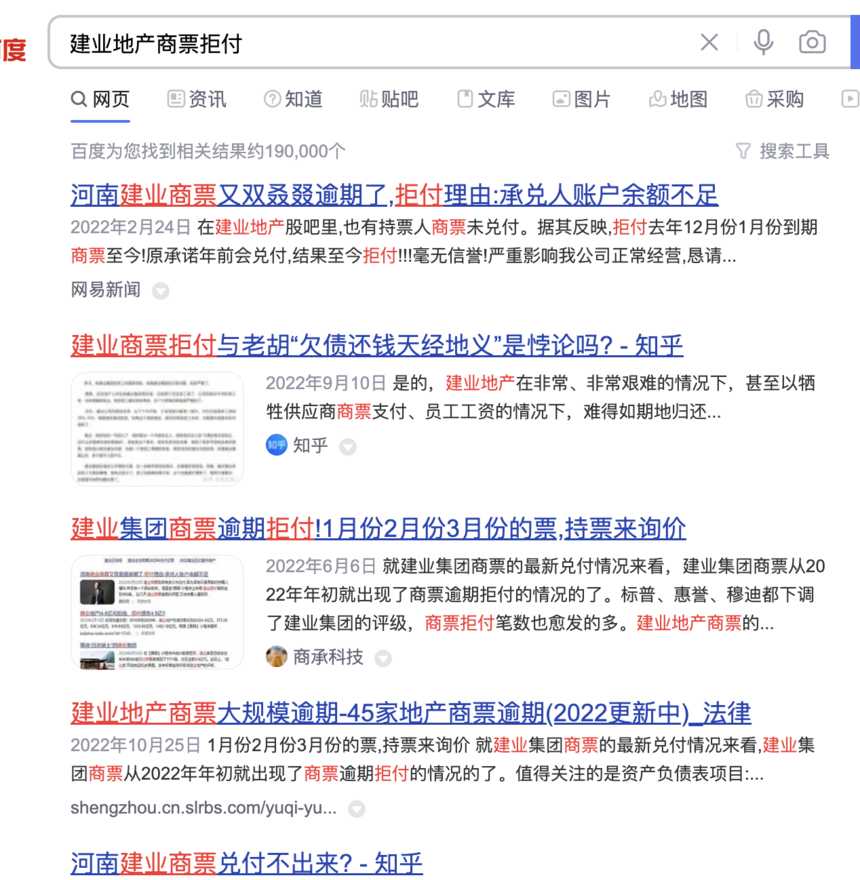
Task: Open result 建业集团商票逾期拒付!1月份2月份3月份的票
Action: tap(378, 529)
